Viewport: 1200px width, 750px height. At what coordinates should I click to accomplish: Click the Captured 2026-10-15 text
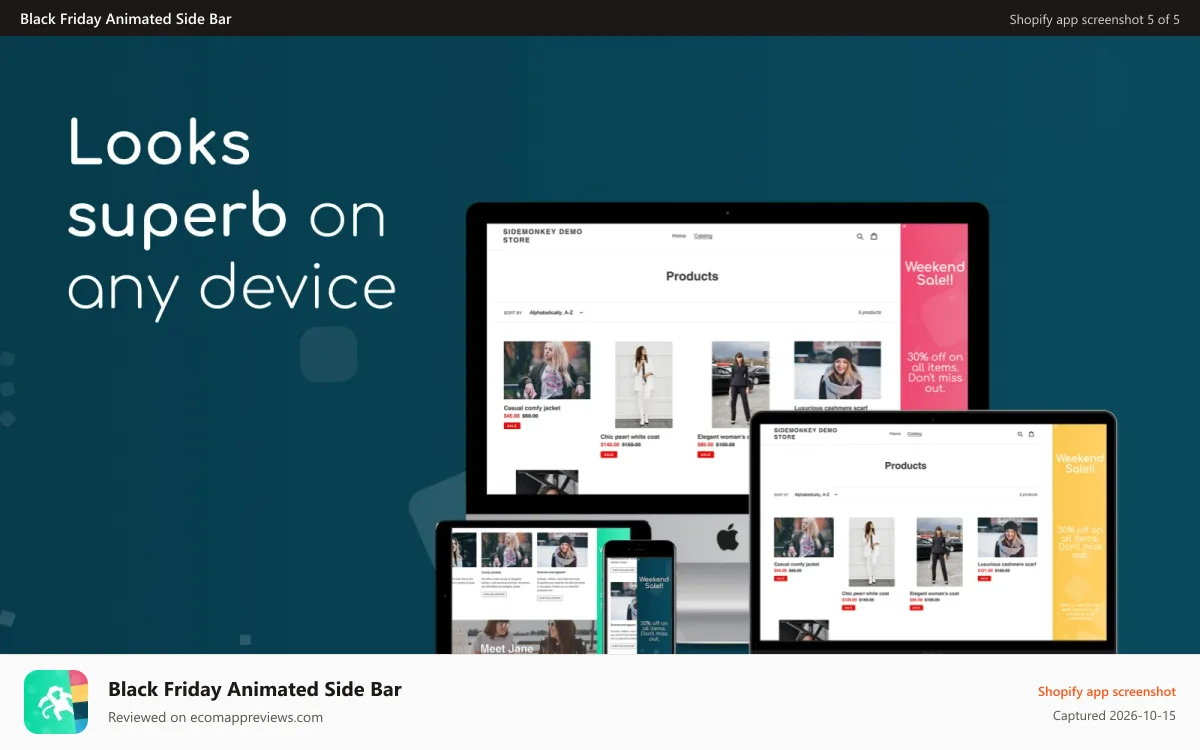click(x=1114, y=716)
